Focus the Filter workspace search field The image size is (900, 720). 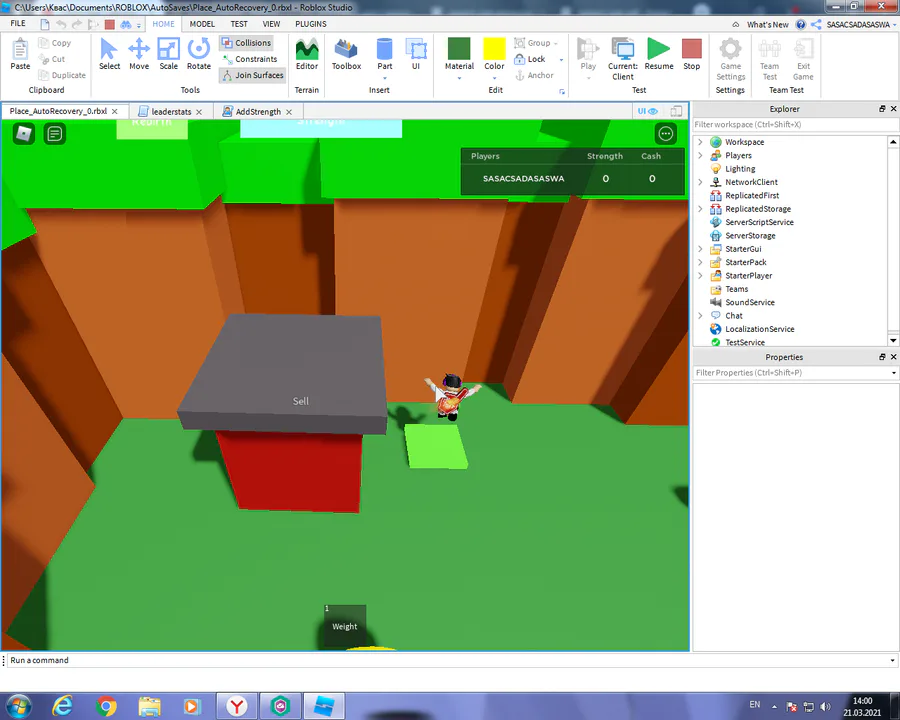pyautogui.click(x=795, y=124)
